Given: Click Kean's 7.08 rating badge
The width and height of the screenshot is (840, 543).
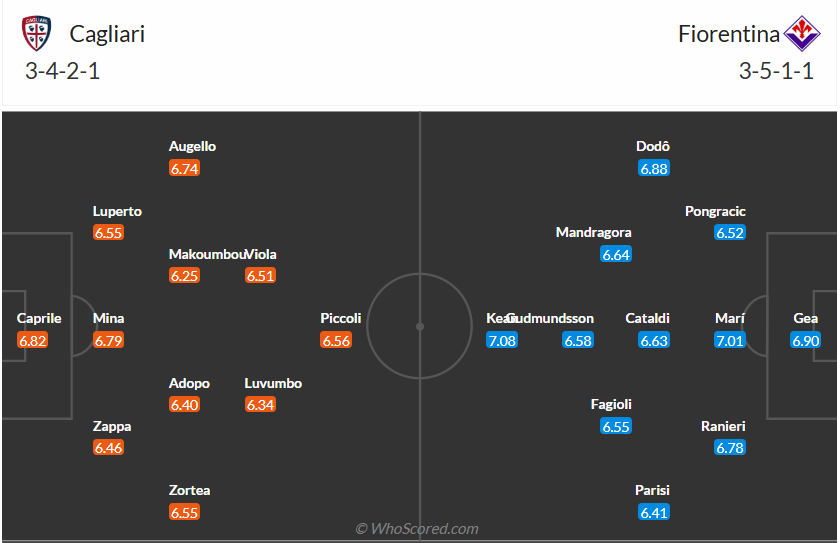Looking at the screenshot, I should [x=501, y=341].
